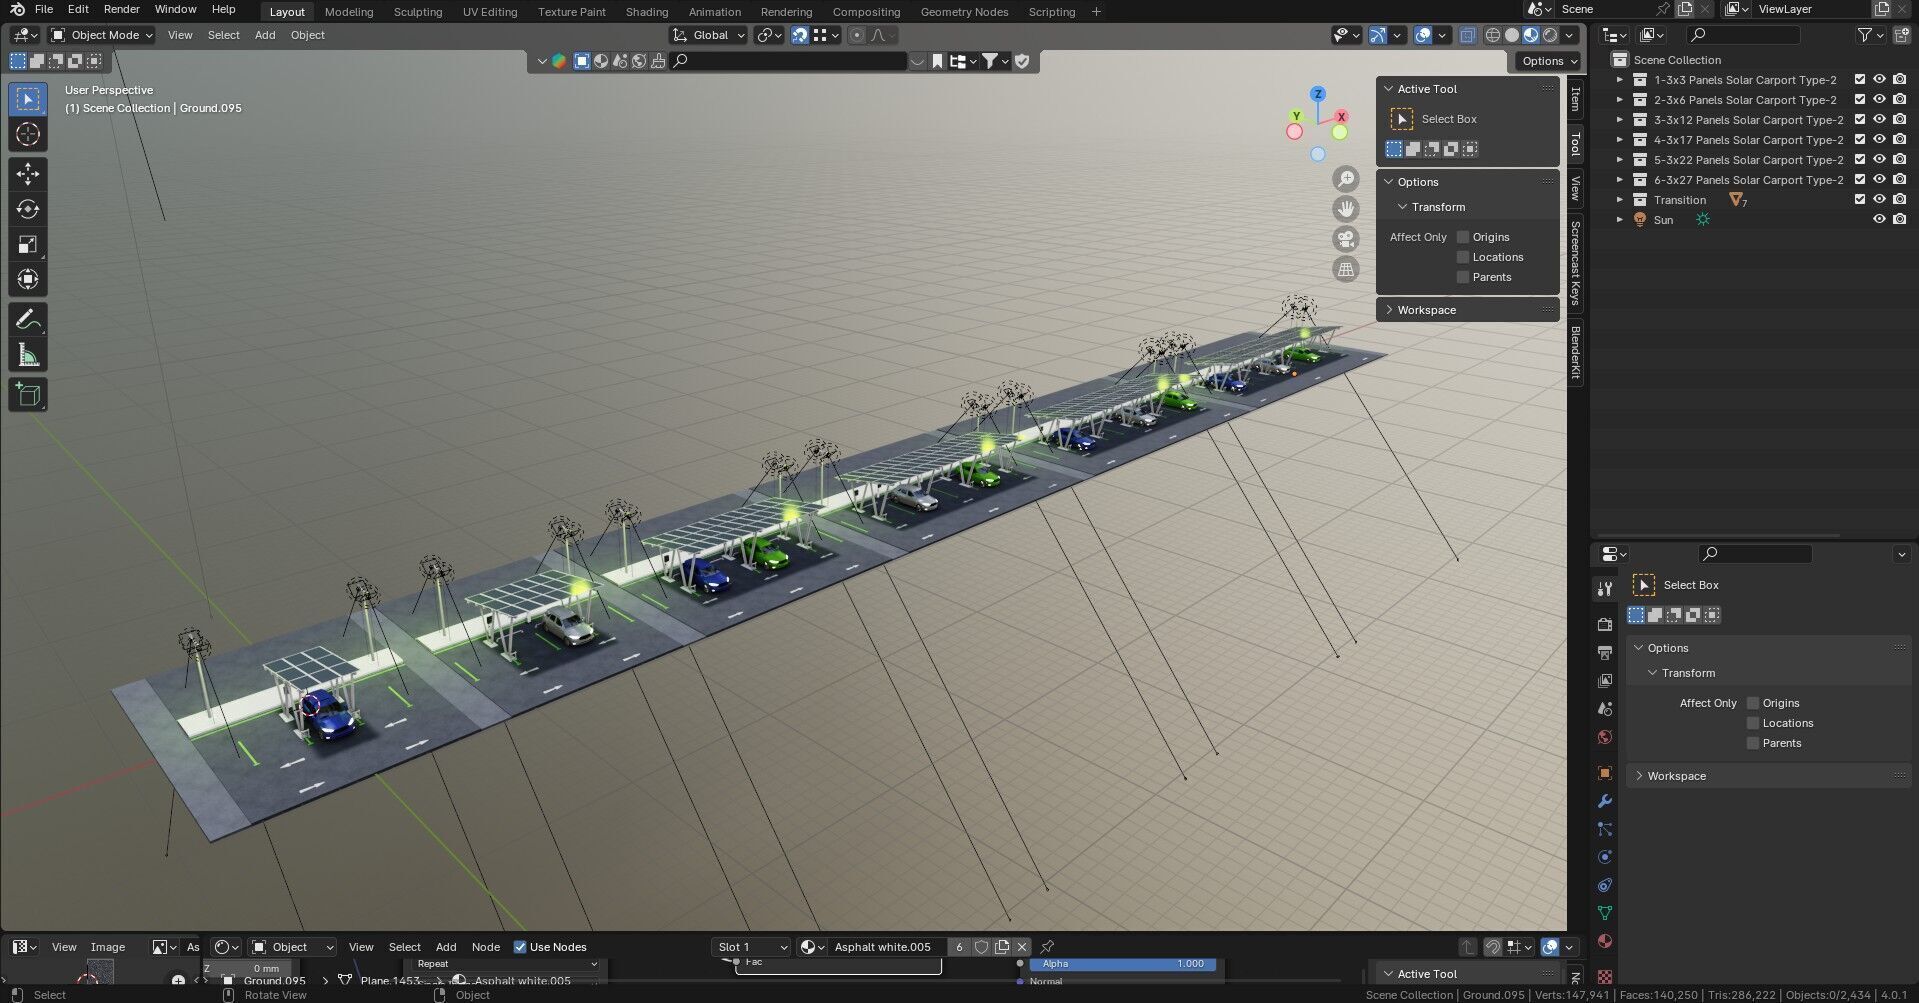Adjust the Alpha value slider

coord(1123,964)
